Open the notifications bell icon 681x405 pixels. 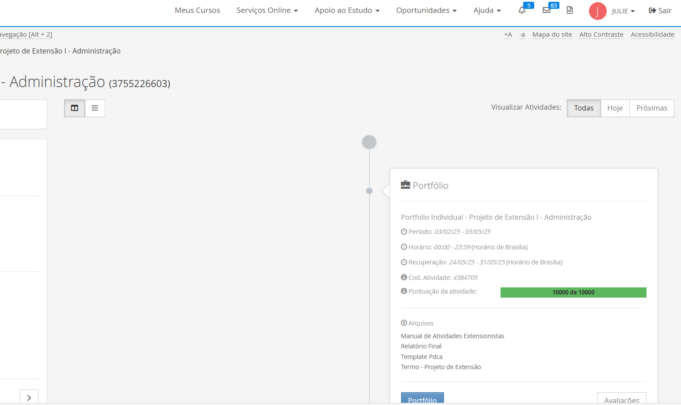(522, 10)
